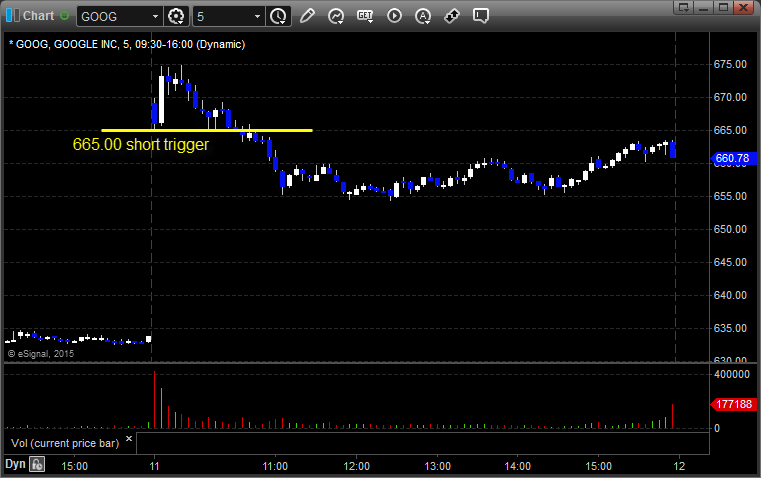Image resolution: width=761 pixels, height=478 pixels.
Task: Minimize the chart window
Action: (703, 7)
